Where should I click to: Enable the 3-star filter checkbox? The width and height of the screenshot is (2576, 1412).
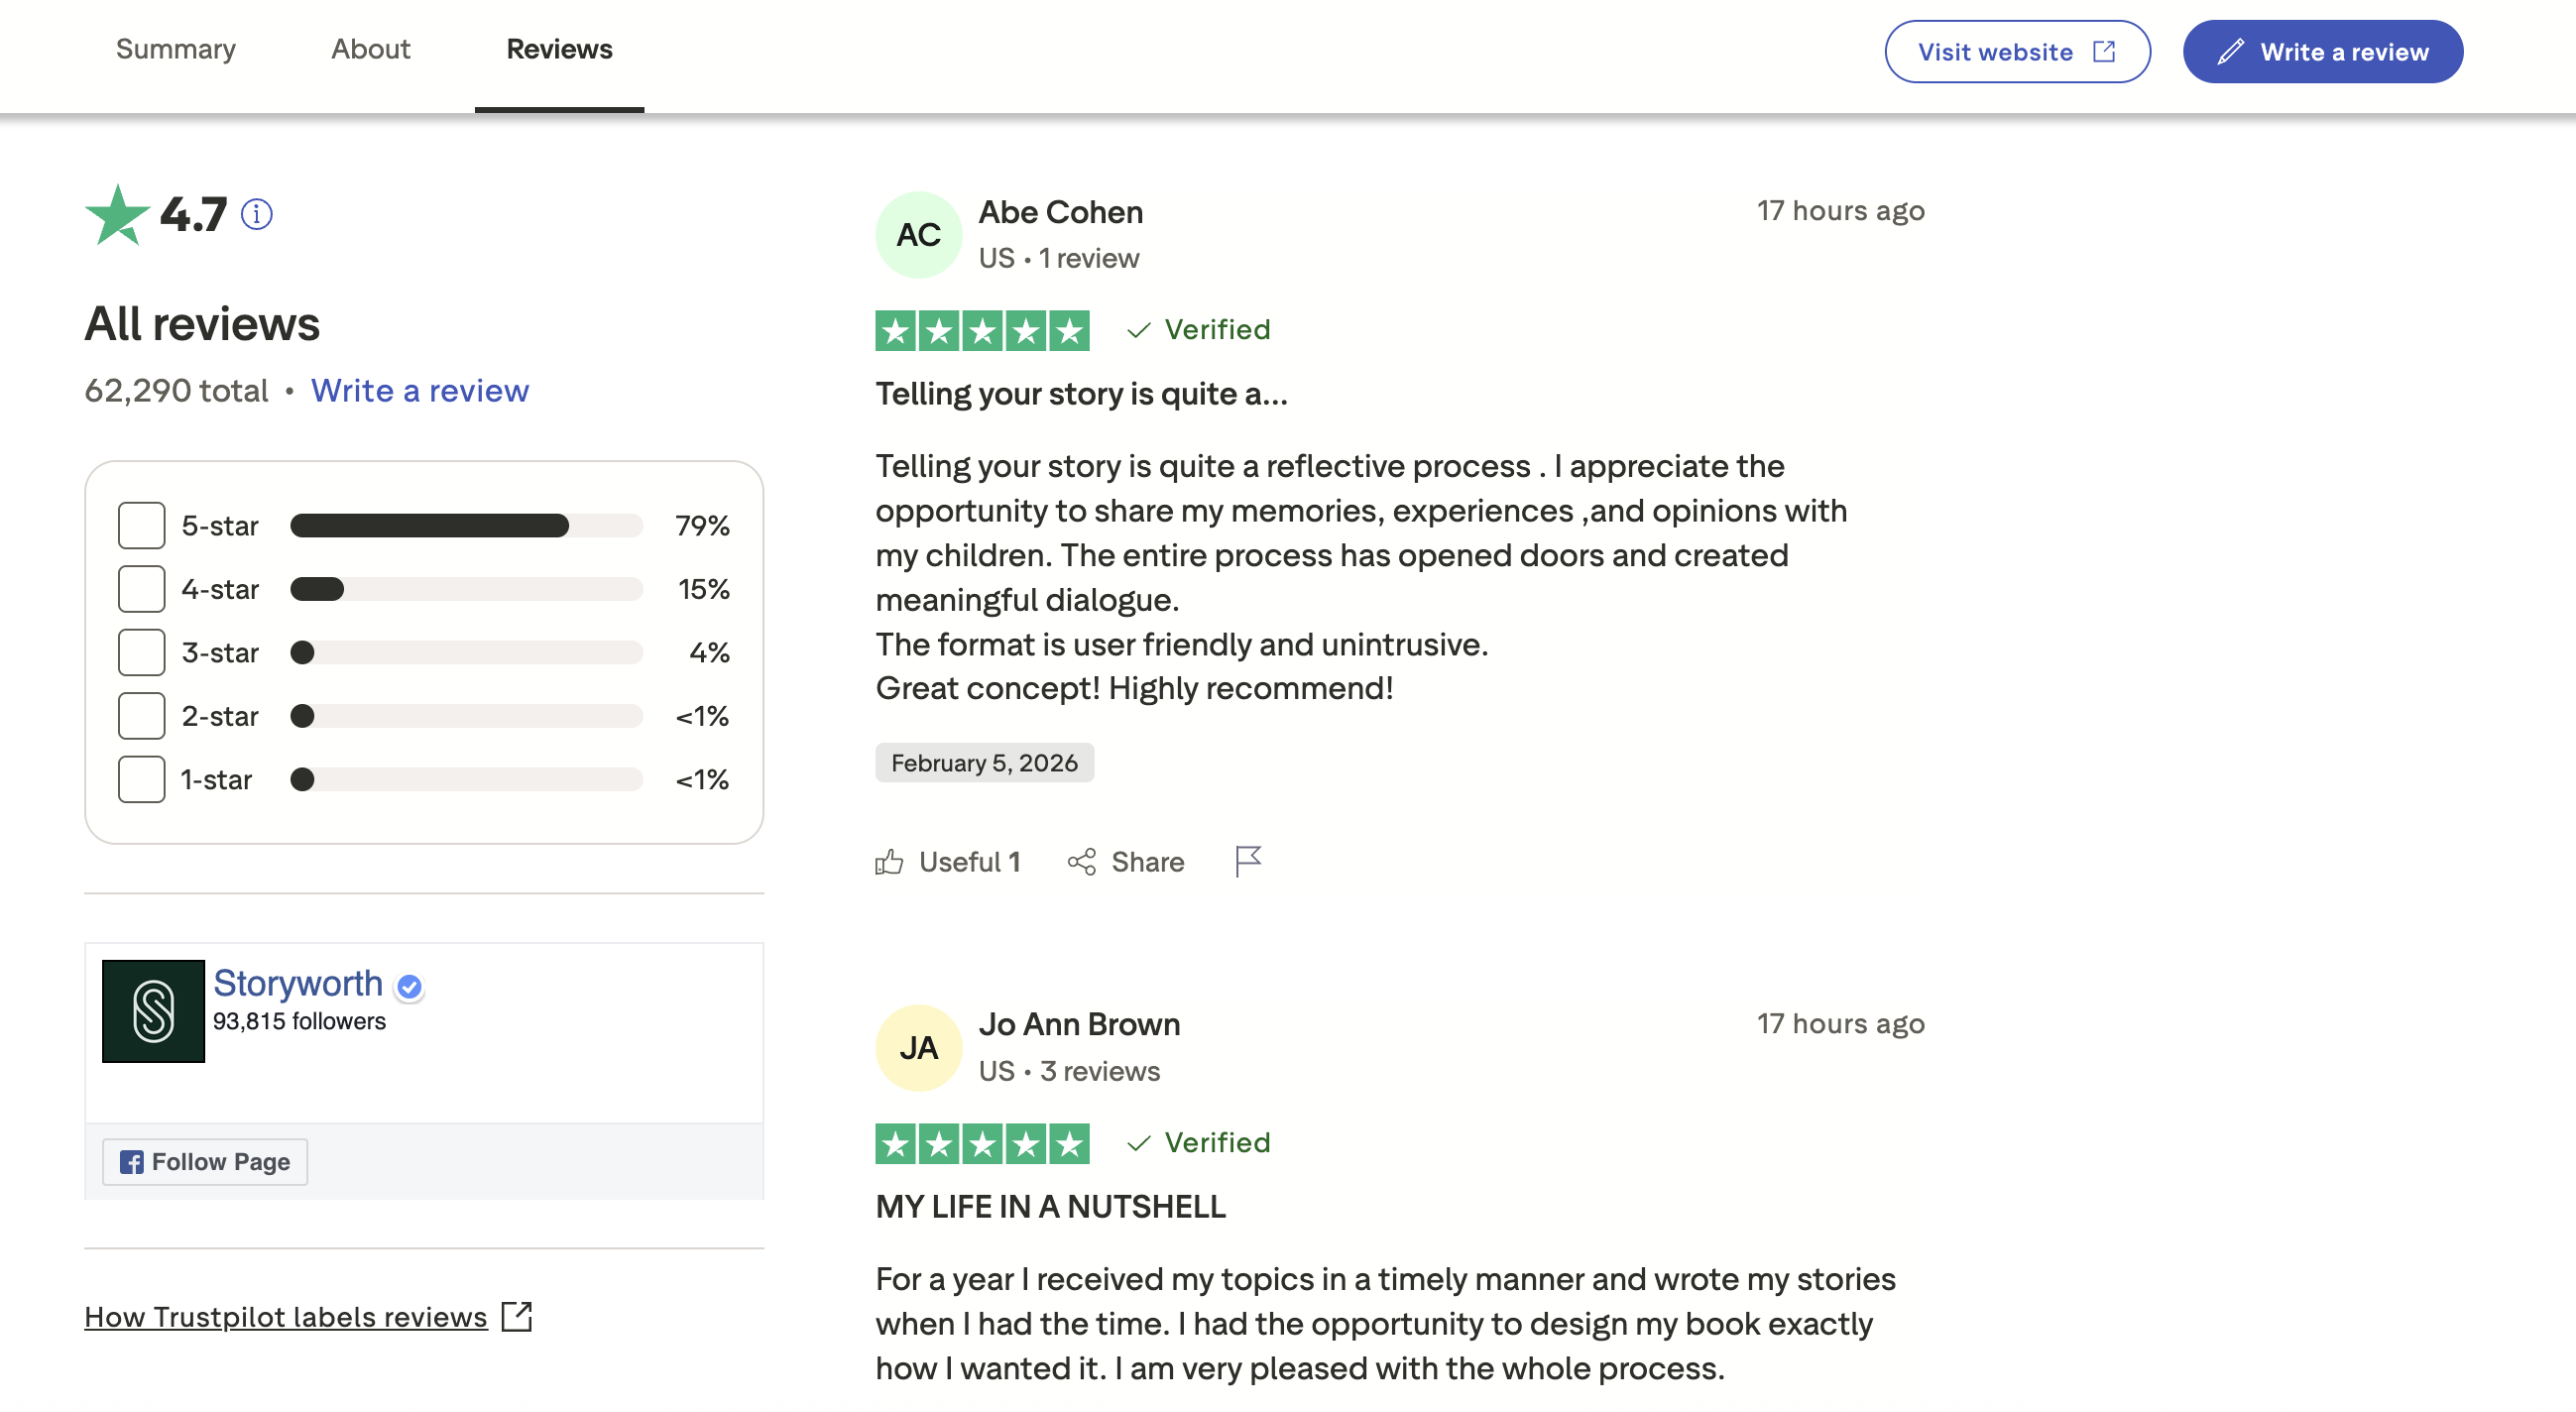(x=141, y=653)
